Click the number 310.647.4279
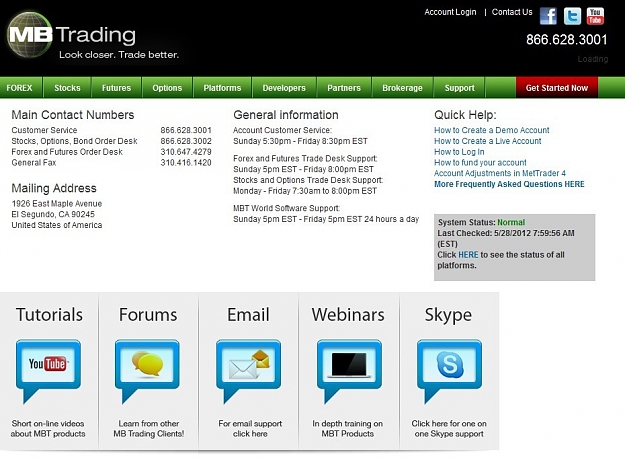625x460 pixels. click(x=186, y=151)
